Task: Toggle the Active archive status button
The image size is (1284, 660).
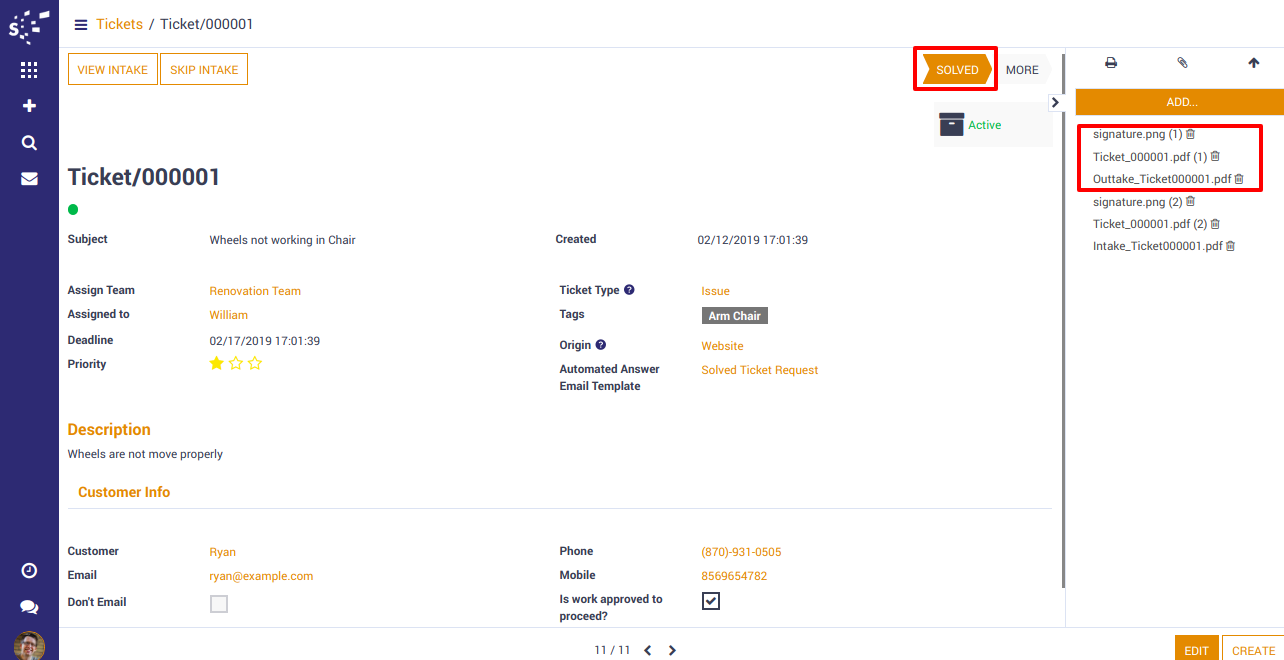Action: (970, 125)
